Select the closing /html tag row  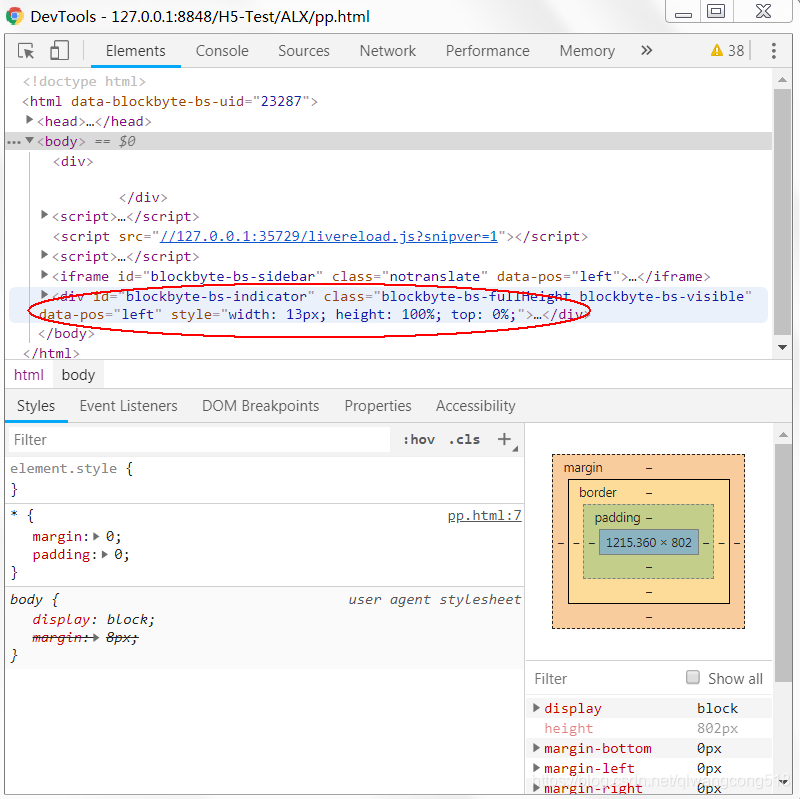pyautogui.click(x=52, y=353)
